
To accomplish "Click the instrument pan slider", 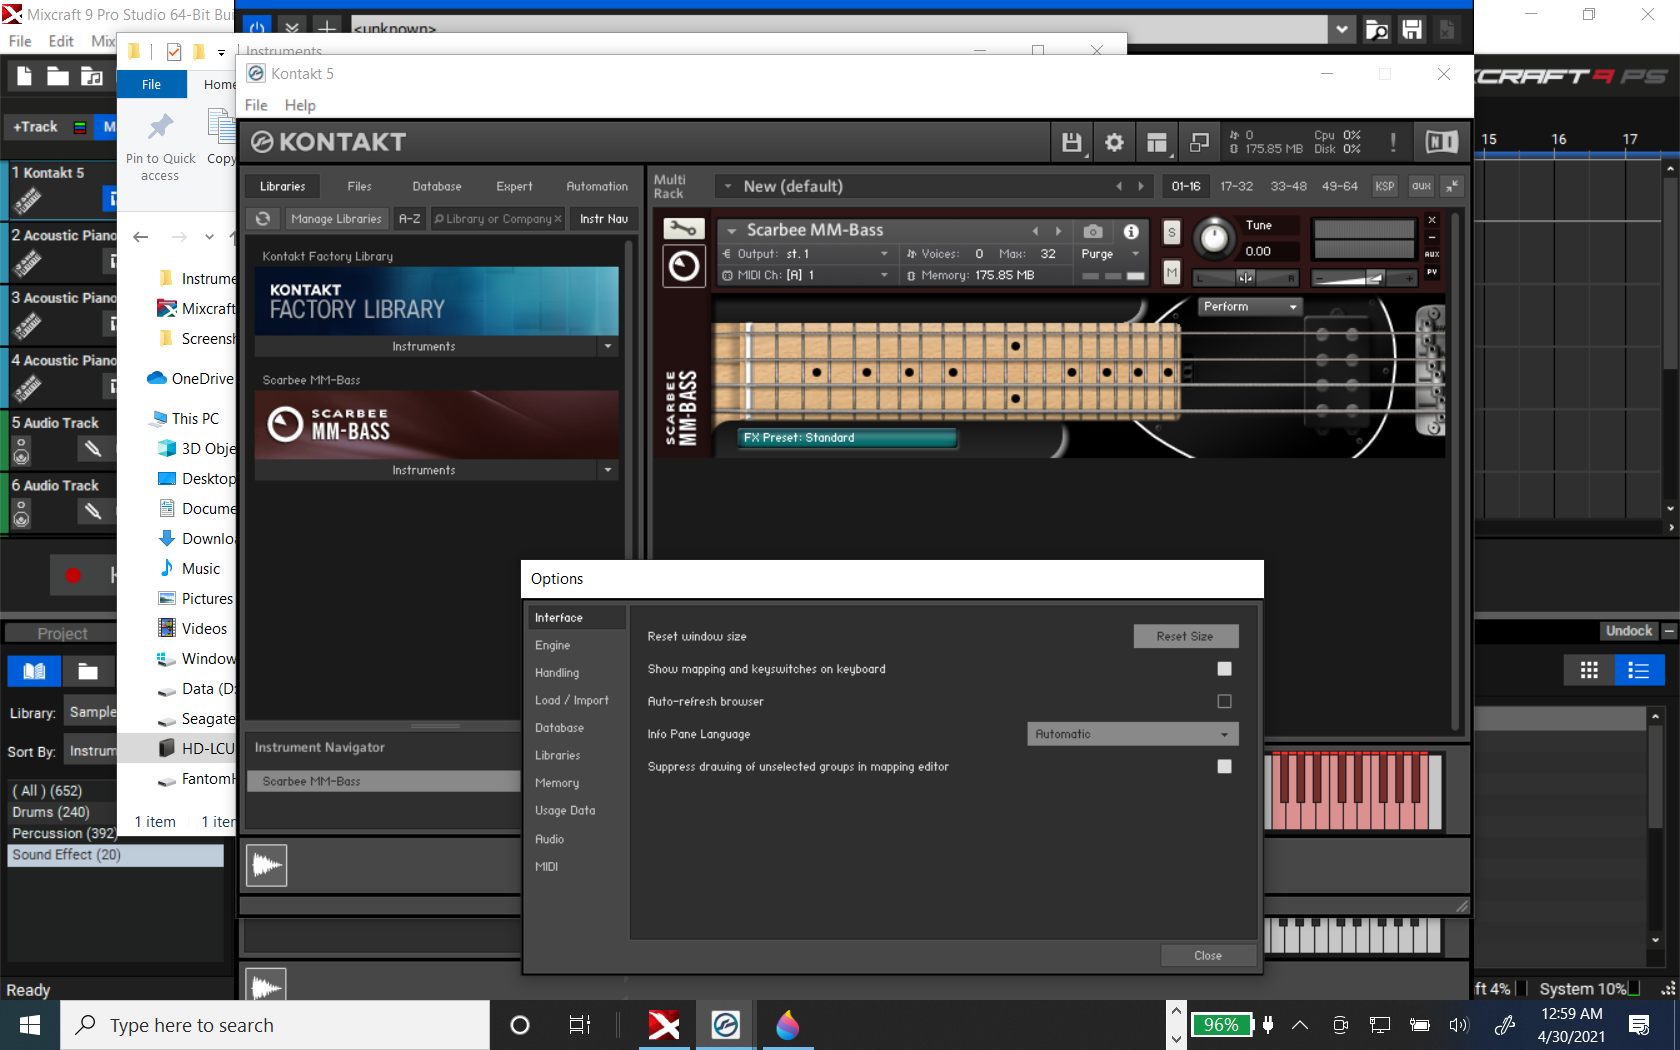I will (x=1246, y=278).
